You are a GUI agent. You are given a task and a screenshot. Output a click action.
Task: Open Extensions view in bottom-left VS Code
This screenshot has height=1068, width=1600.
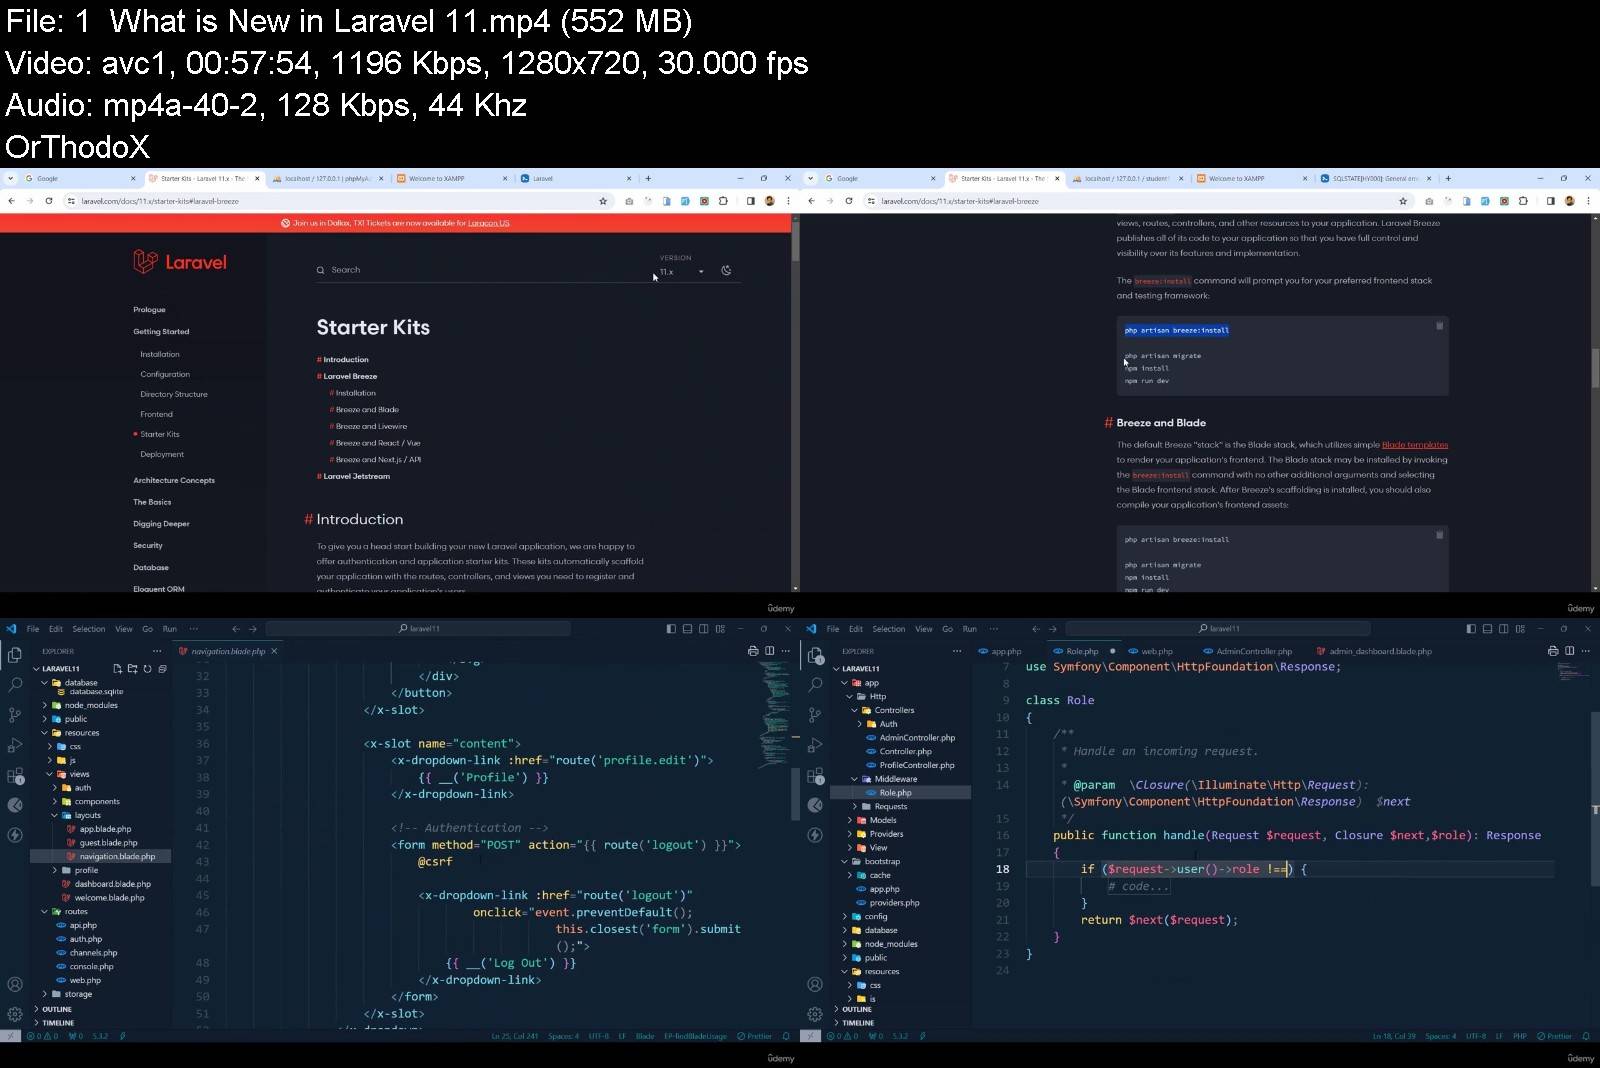[x=15, y=775]
